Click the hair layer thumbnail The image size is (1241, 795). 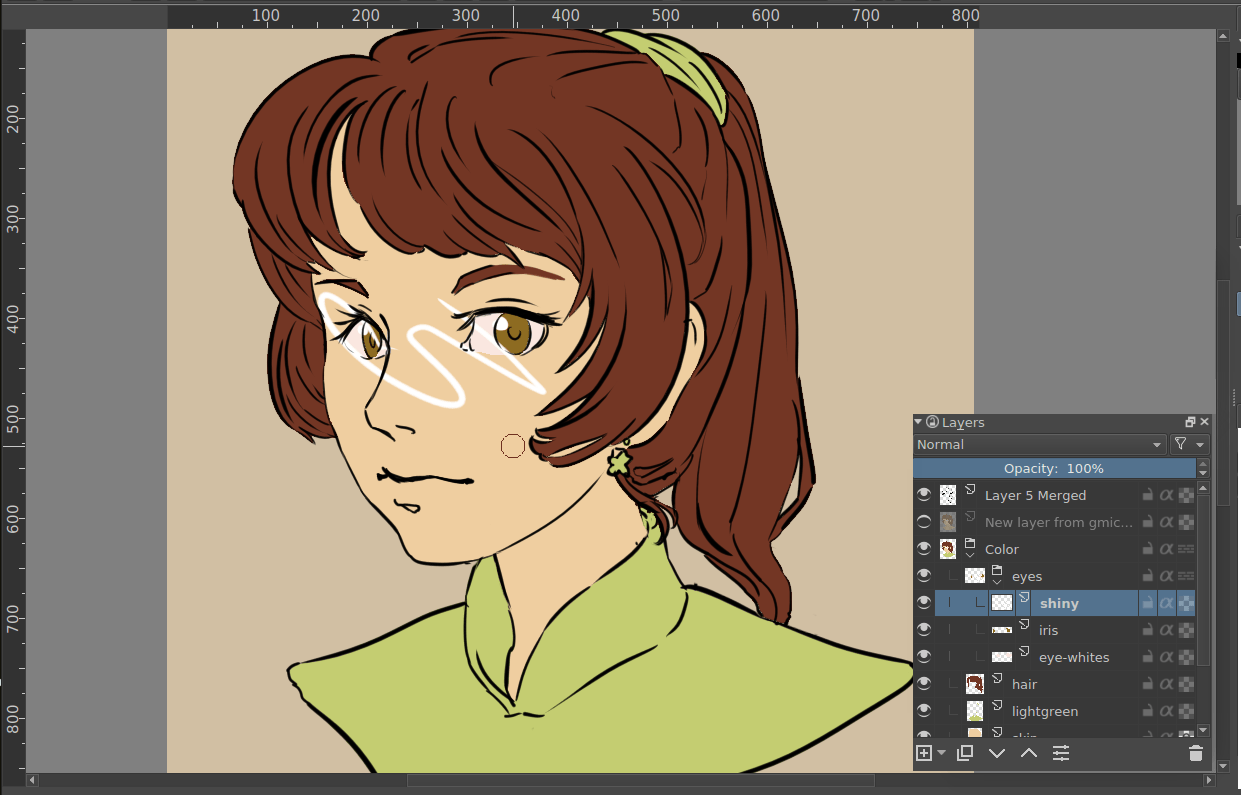pyautogui.click(x=975, y=684)
